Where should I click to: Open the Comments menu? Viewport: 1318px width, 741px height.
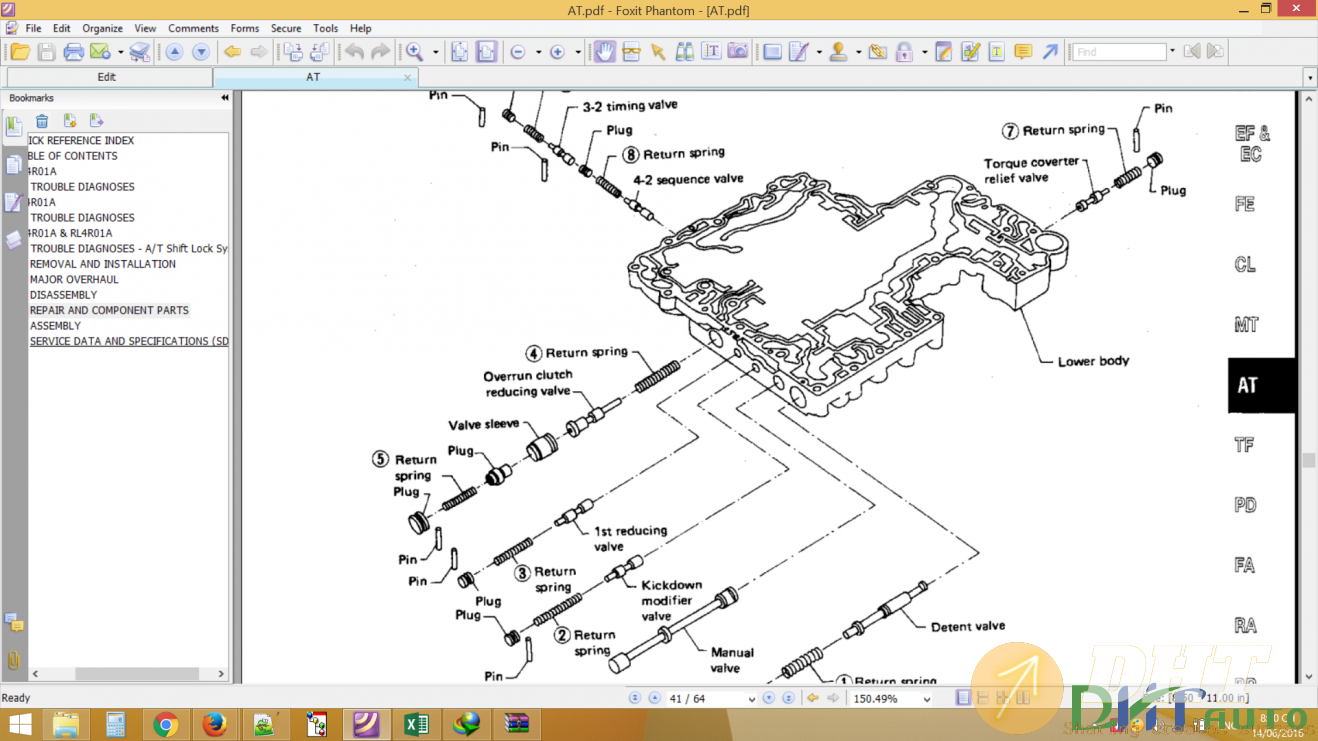(193, 28)
